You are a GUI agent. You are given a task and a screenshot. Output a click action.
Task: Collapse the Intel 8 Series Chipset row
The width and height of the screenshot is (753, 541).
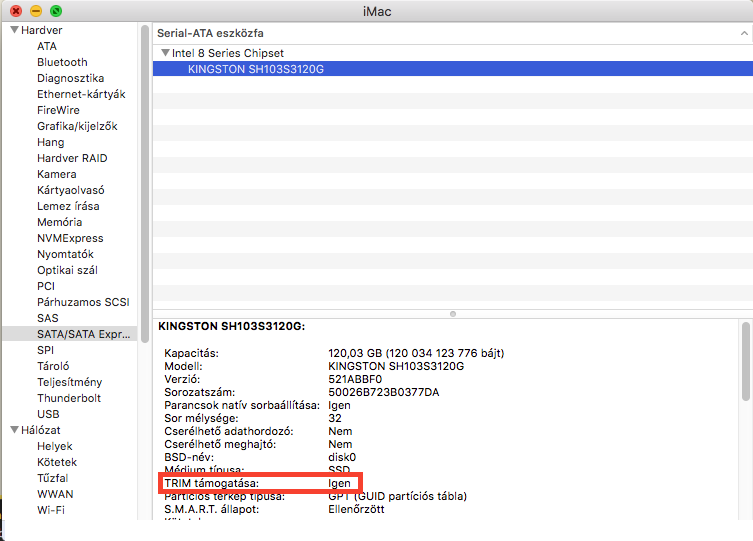tap(165, 53)
